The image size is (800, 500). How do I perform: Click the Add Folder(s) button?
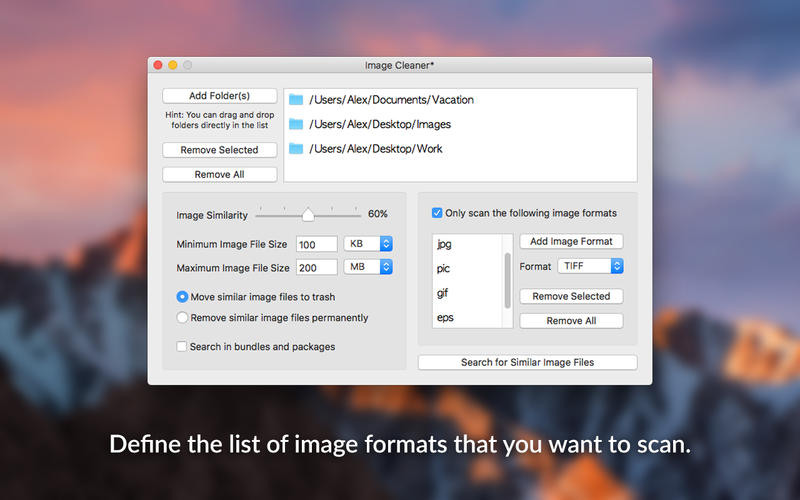tap(219, 96)
